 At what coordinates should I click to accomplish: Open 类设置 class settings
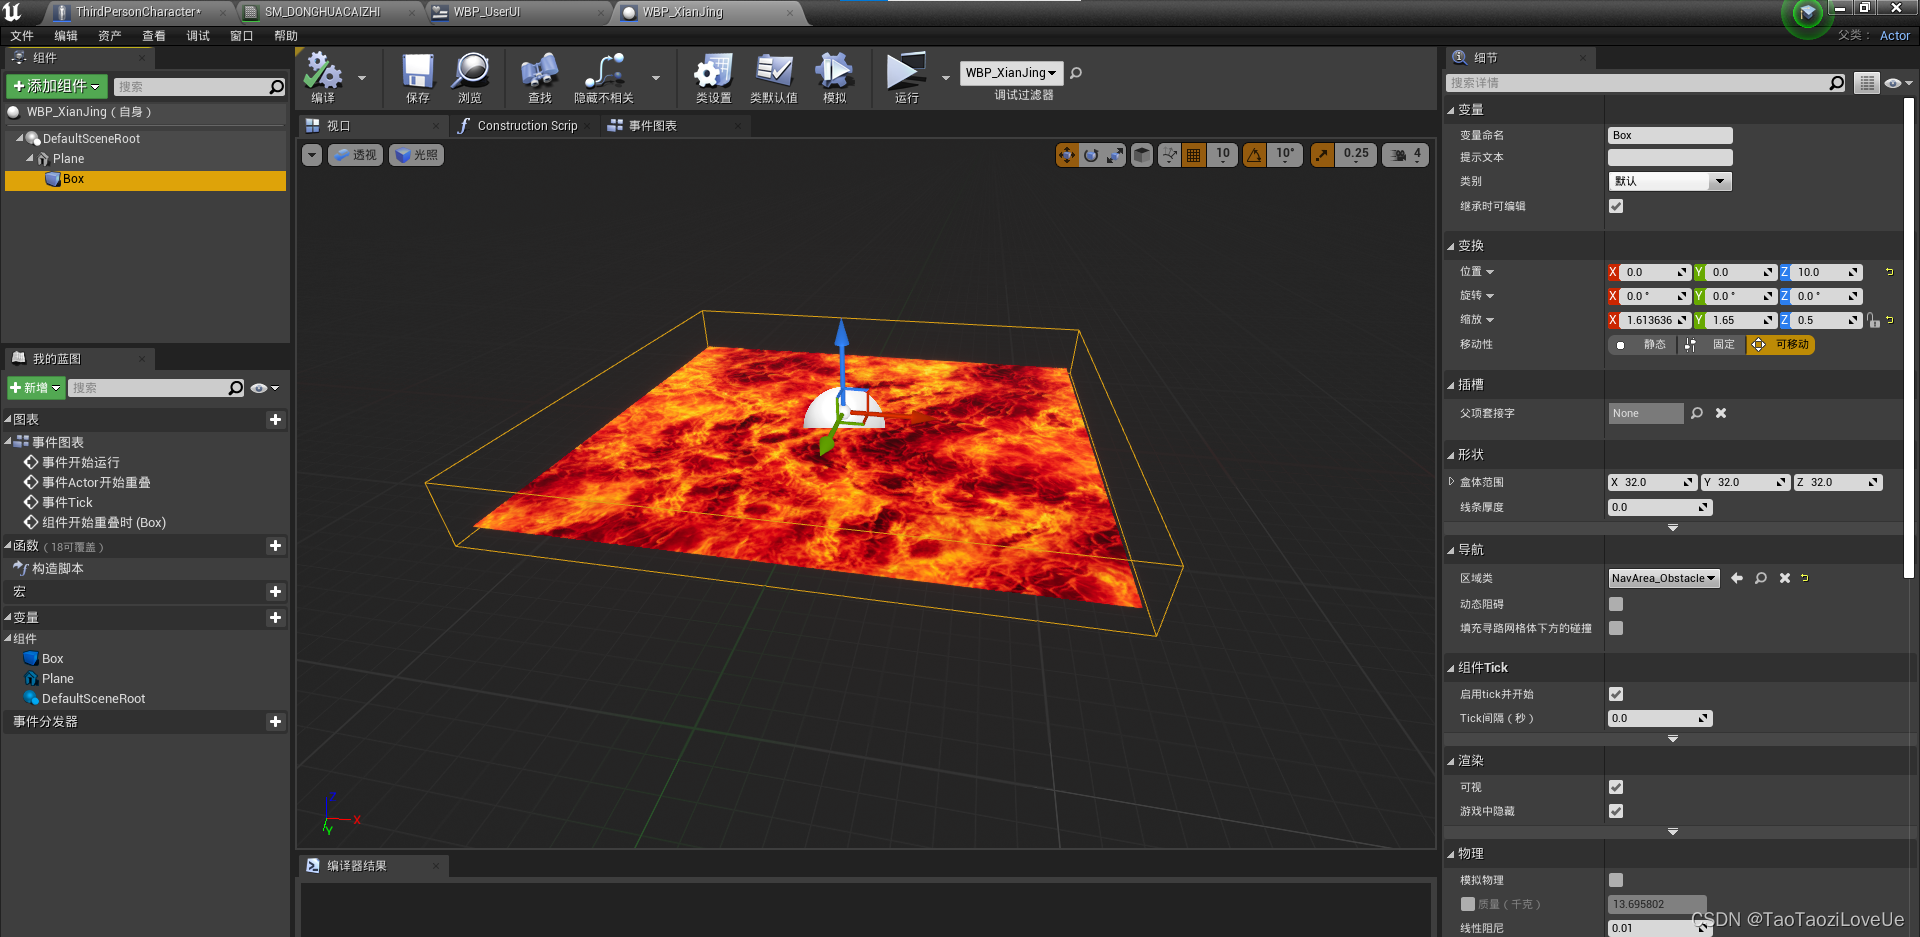click(x=712, y=78)
